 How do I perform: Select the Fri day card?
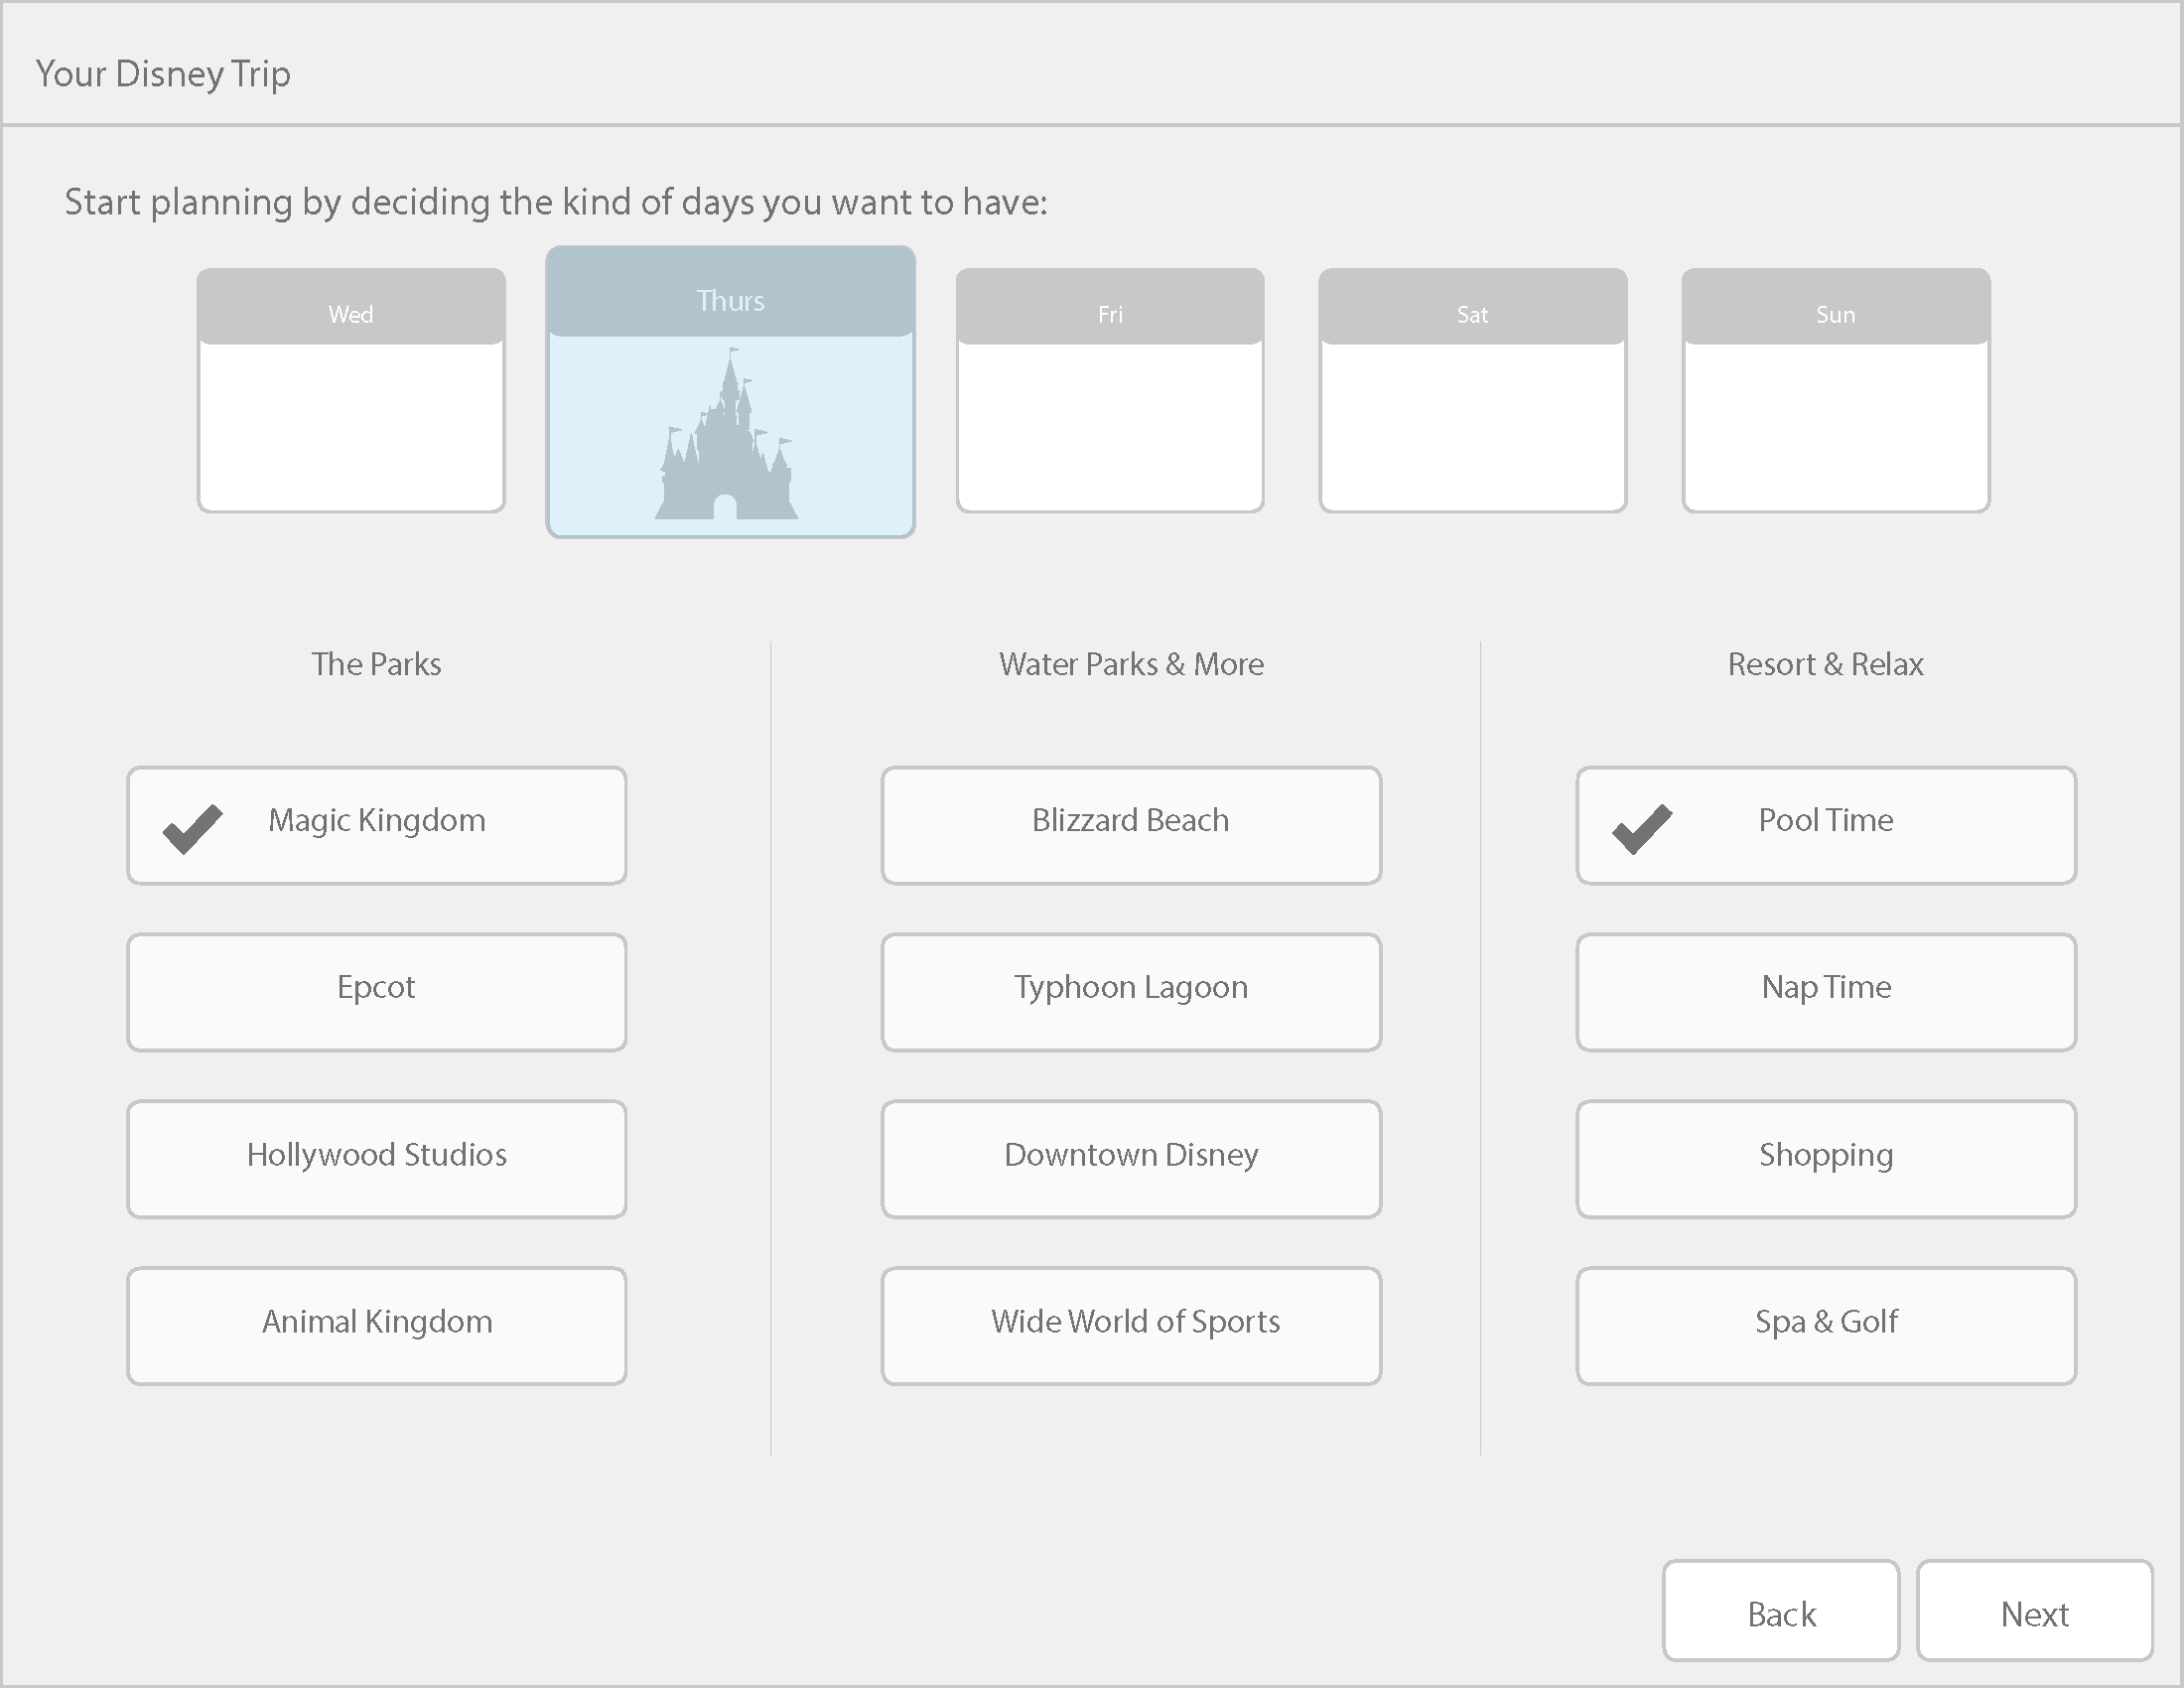[1110, 391]
